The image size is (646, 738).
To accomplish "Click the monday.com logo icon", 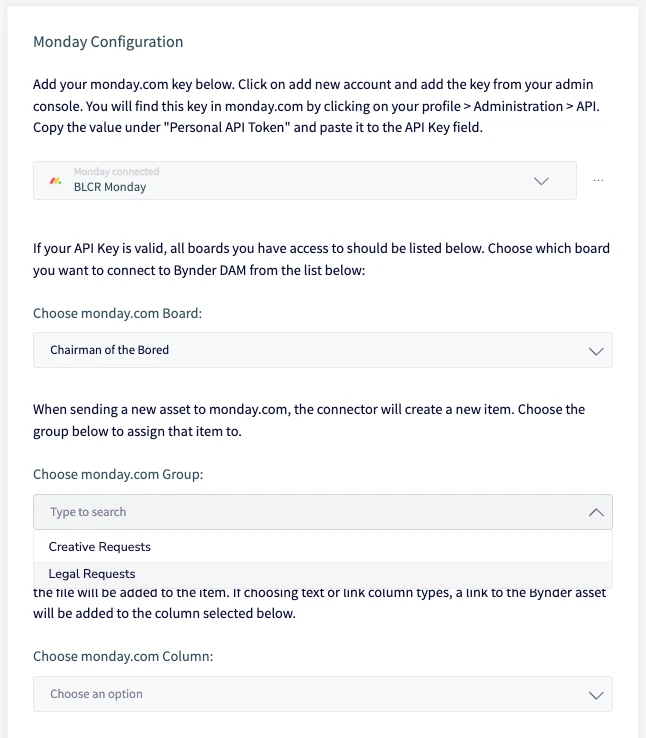I will click(x=56, y=181).
